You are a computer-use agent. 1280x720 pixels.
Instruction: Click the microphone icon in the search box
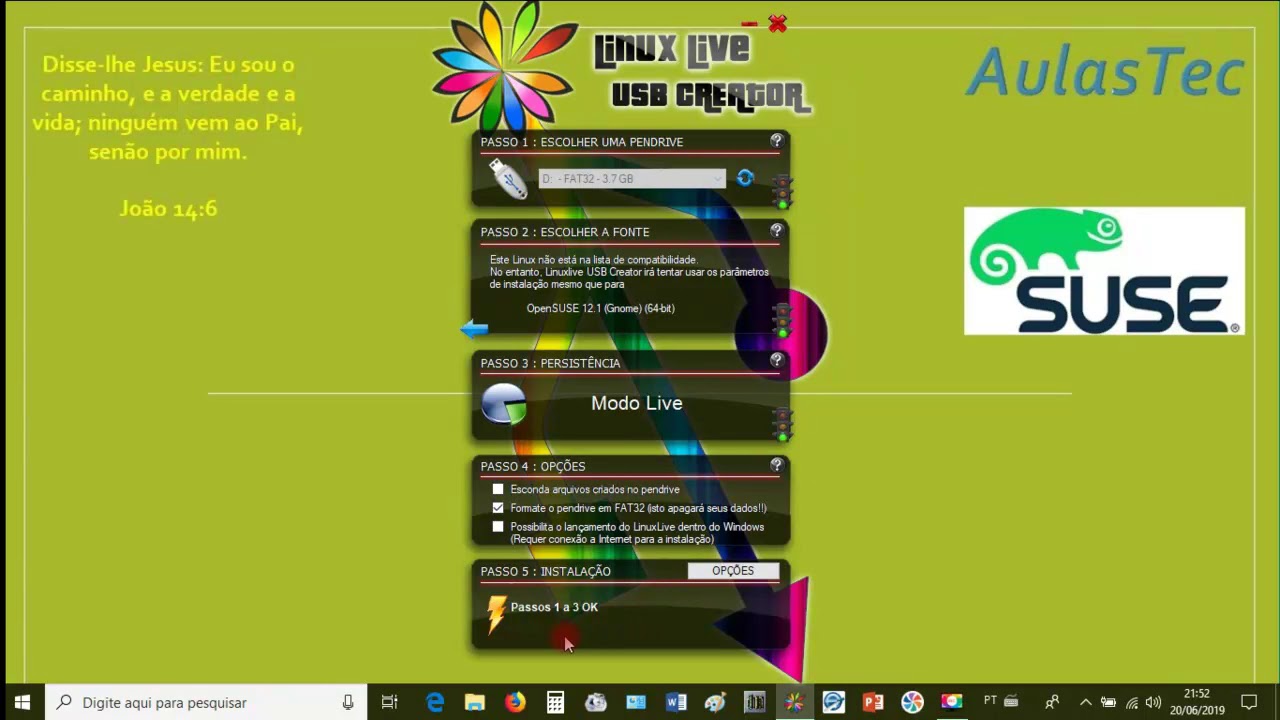tap(348, 702)
